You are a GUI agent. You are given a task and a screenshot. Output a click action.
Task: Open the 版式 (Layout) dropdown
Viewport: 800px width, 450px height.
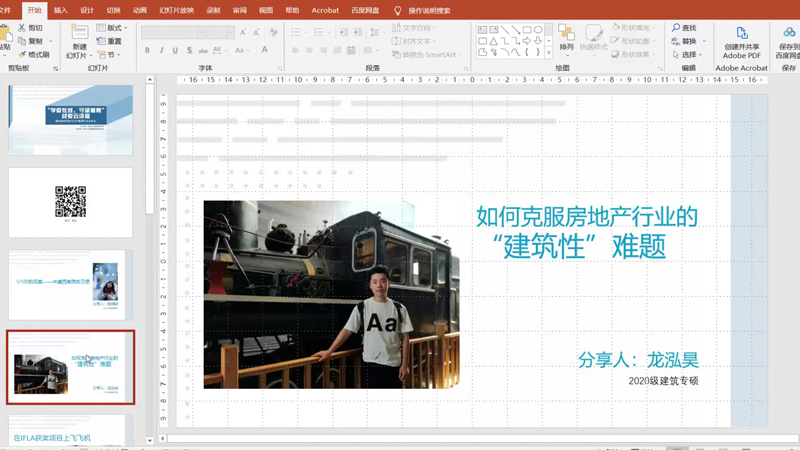point(112,28)
